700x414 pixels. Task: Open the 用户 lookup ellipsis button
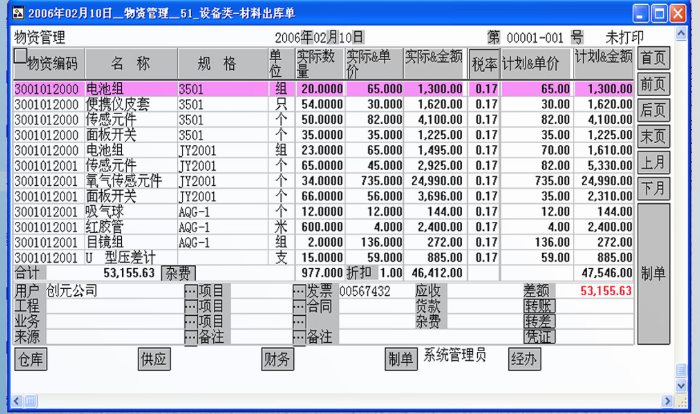pos(190,291)
